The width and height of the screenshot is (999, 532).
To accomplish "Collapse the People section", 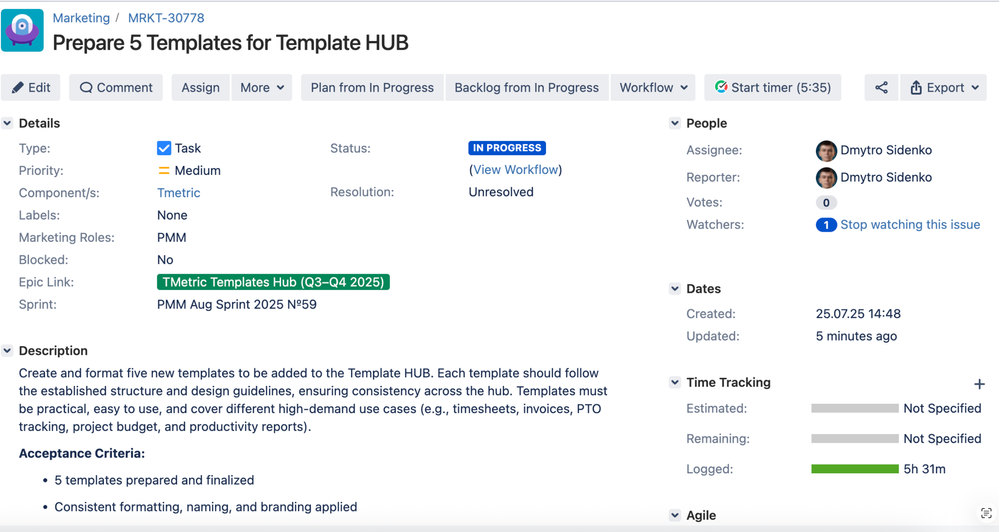I will (675, 124).
